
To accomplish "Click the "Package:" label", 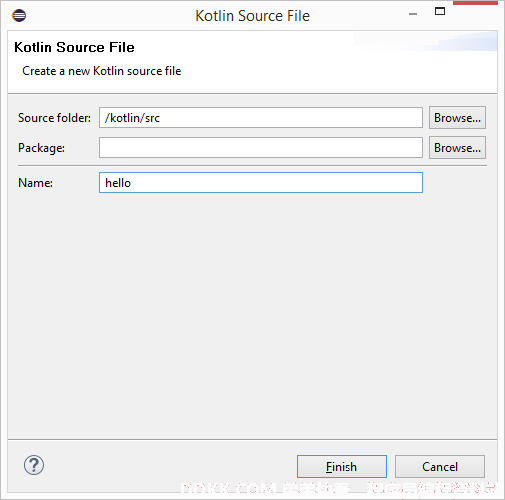I will (x=41, y=148).
